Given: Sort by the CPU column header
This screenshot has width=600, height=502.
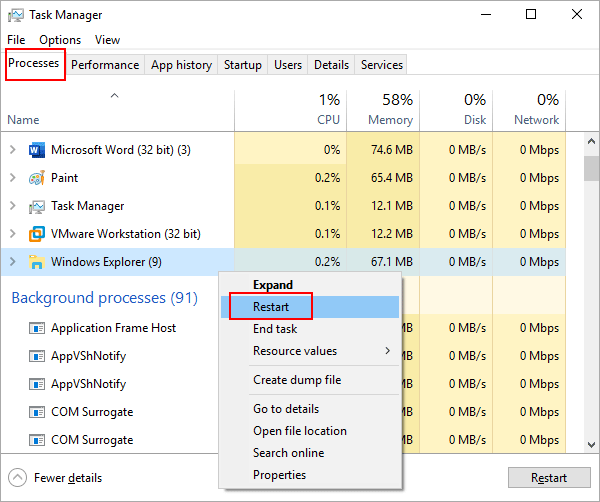Looking at the screenshot, I should [x=291, y=111].
